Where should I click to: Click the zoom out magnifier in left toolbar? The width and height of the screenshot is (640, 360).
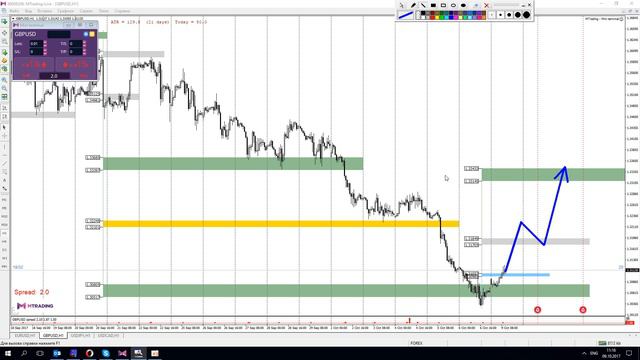pos(4,89)
